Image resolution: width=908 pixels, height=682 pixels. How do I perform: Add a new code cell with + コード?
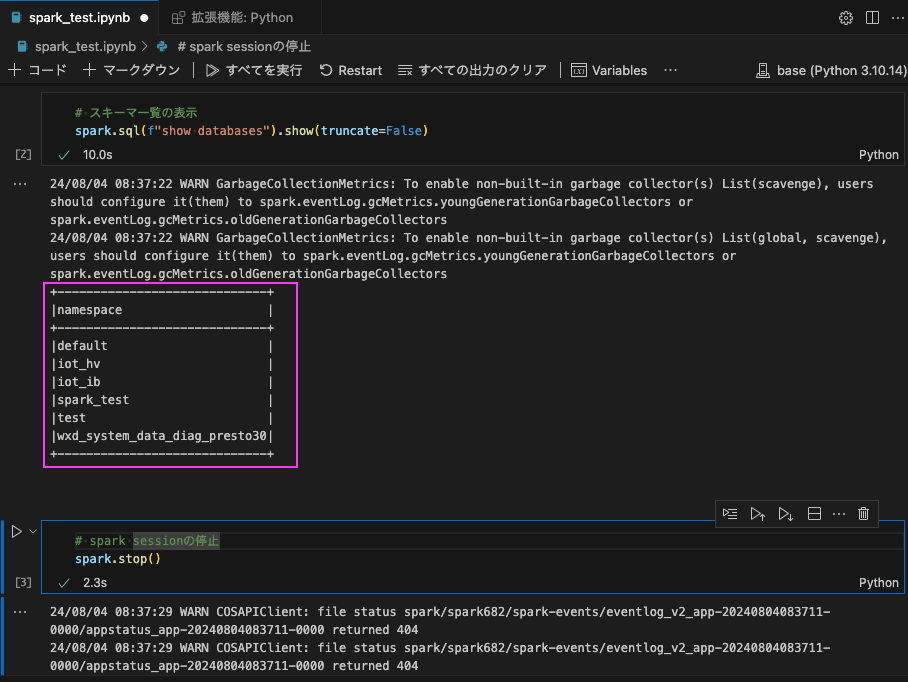pos(38,71)
